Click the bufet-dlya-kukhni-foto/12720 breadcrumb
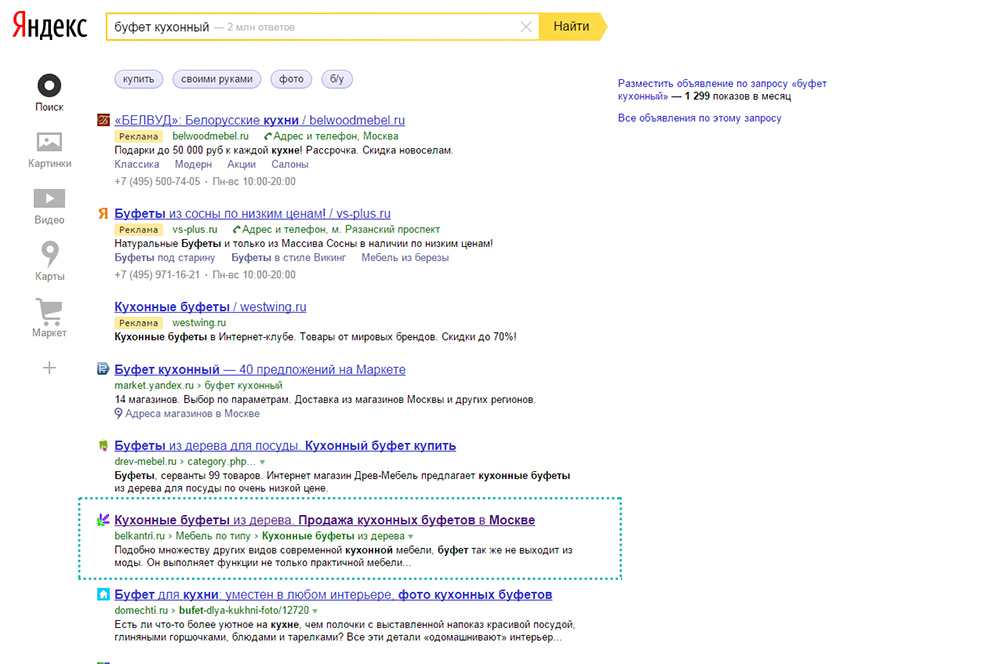 pos(244,610)
